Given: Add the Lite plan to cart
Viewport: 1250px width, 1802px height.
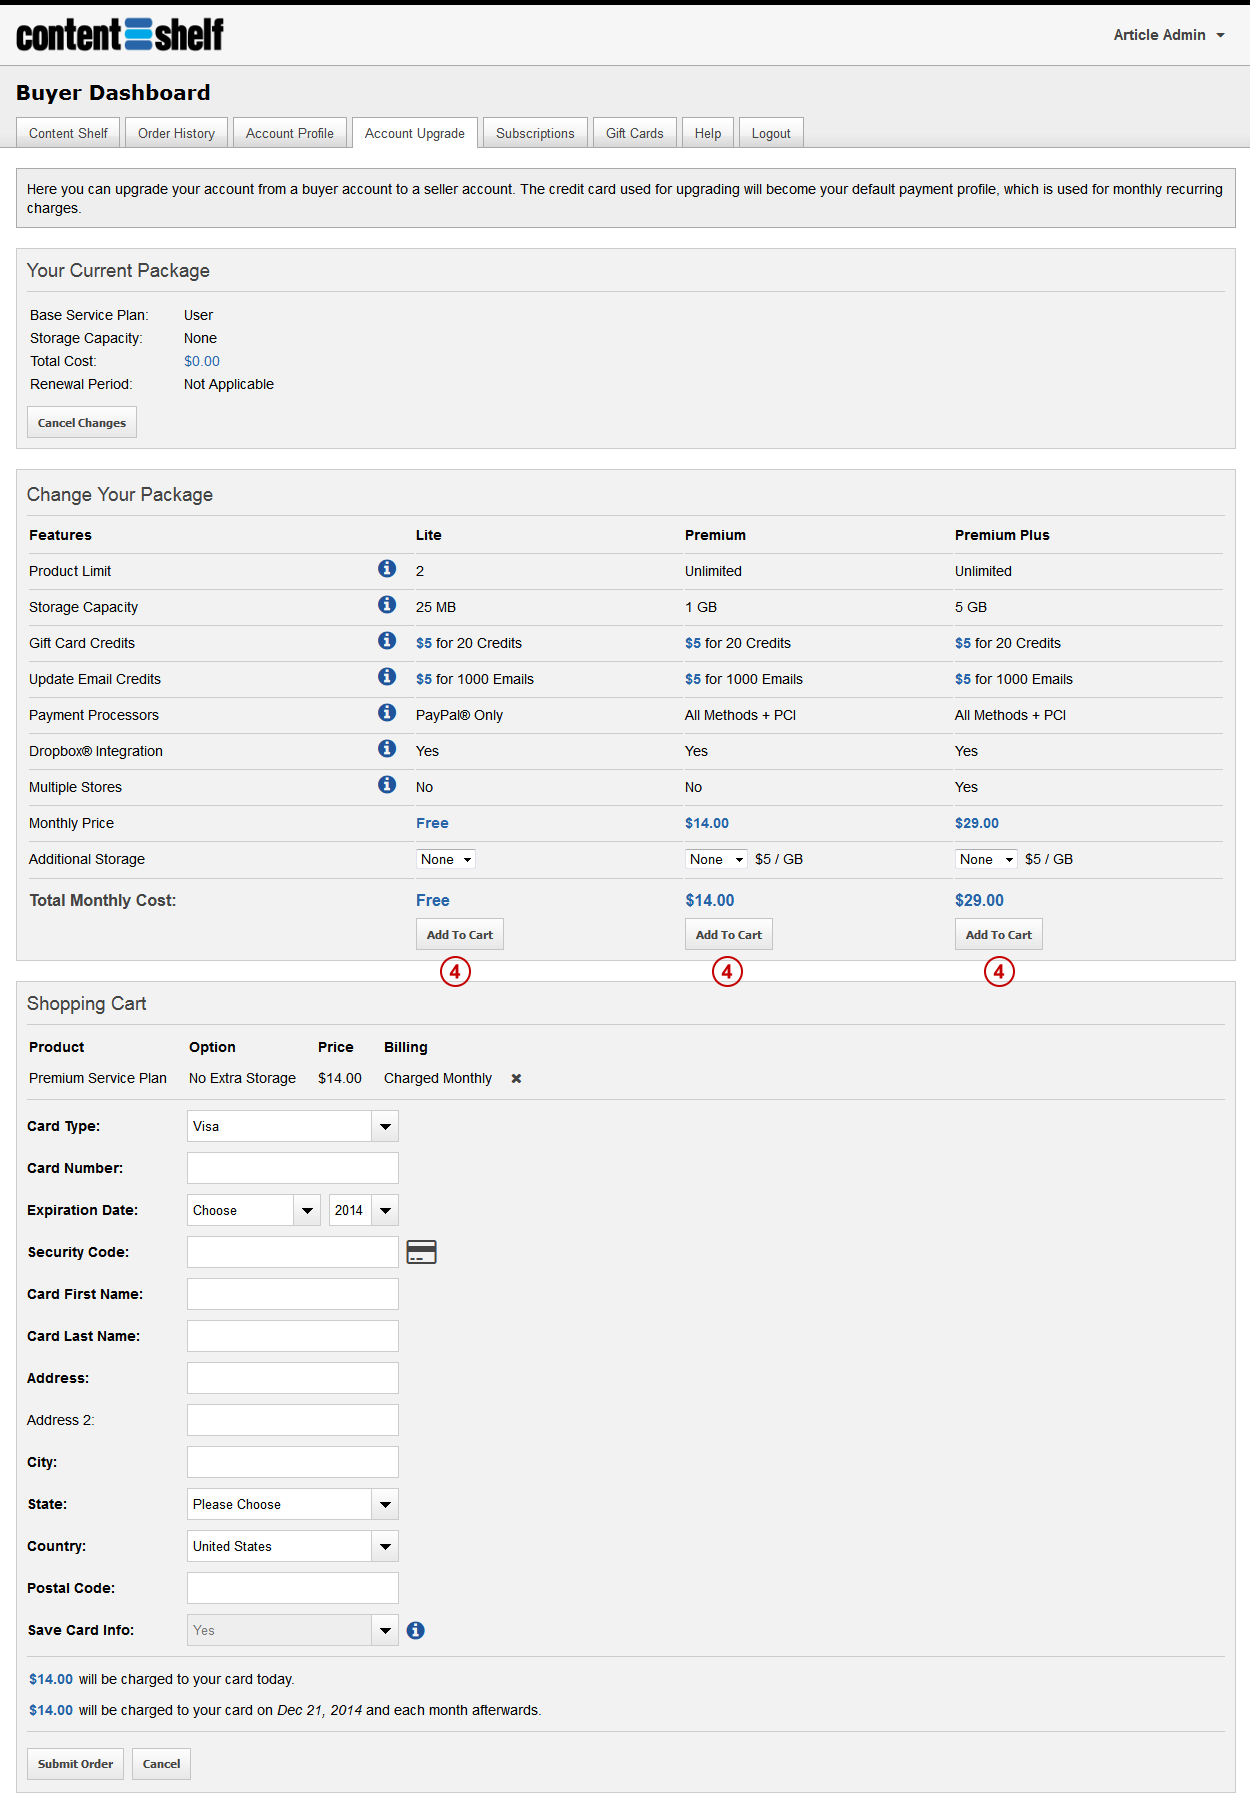Looking at the screenshot, I should click(x=460, y=934).
